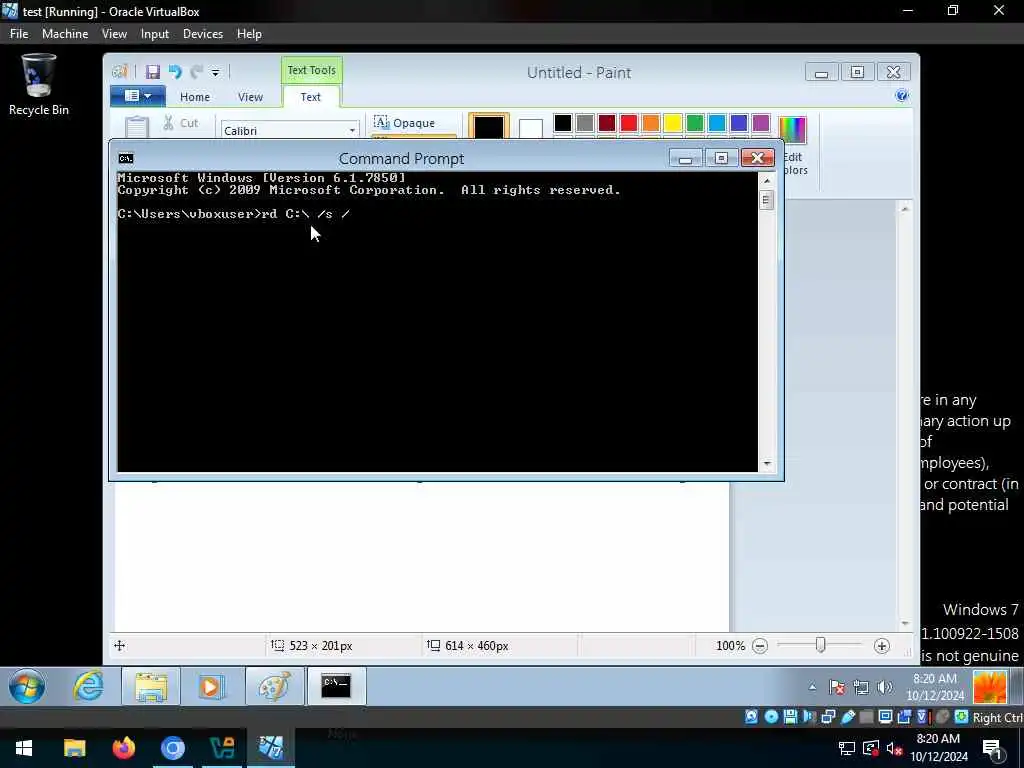
Task: Open the Customize Quick Access Toolbar dropdown
Action: [216, 72]
